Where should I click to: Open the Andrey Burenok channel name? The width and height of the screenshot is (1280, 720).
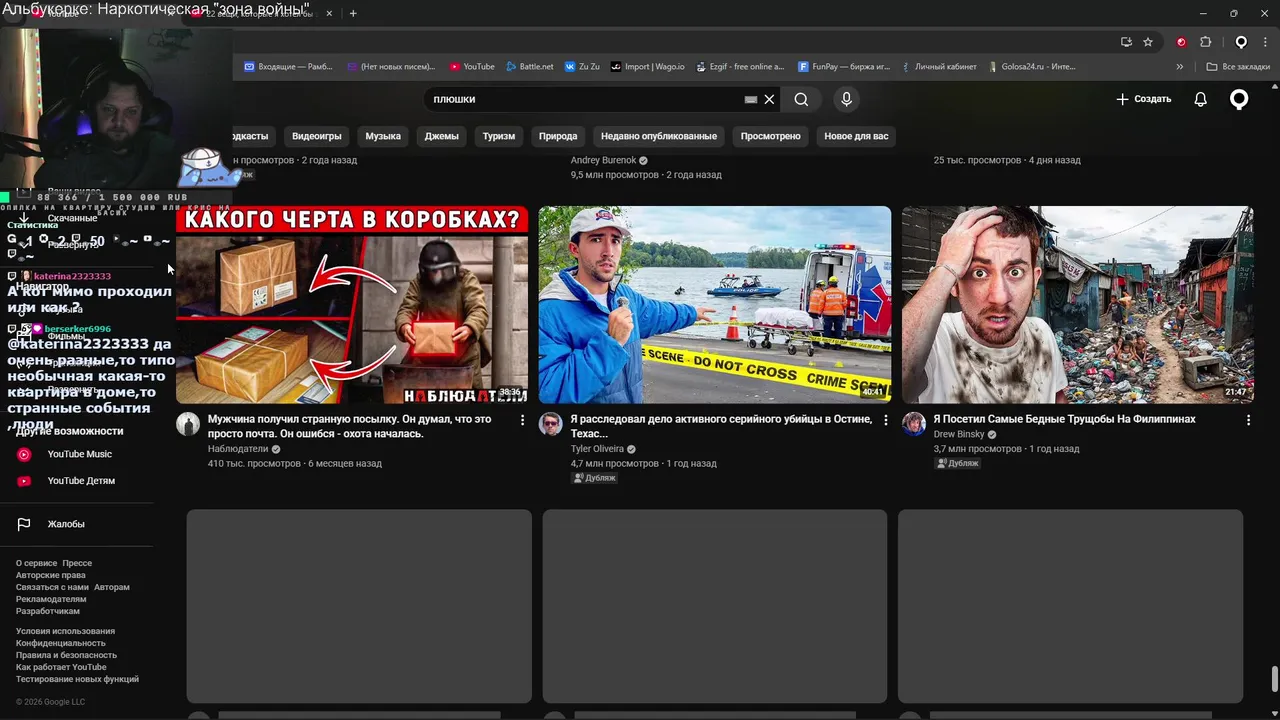point(603,160)
